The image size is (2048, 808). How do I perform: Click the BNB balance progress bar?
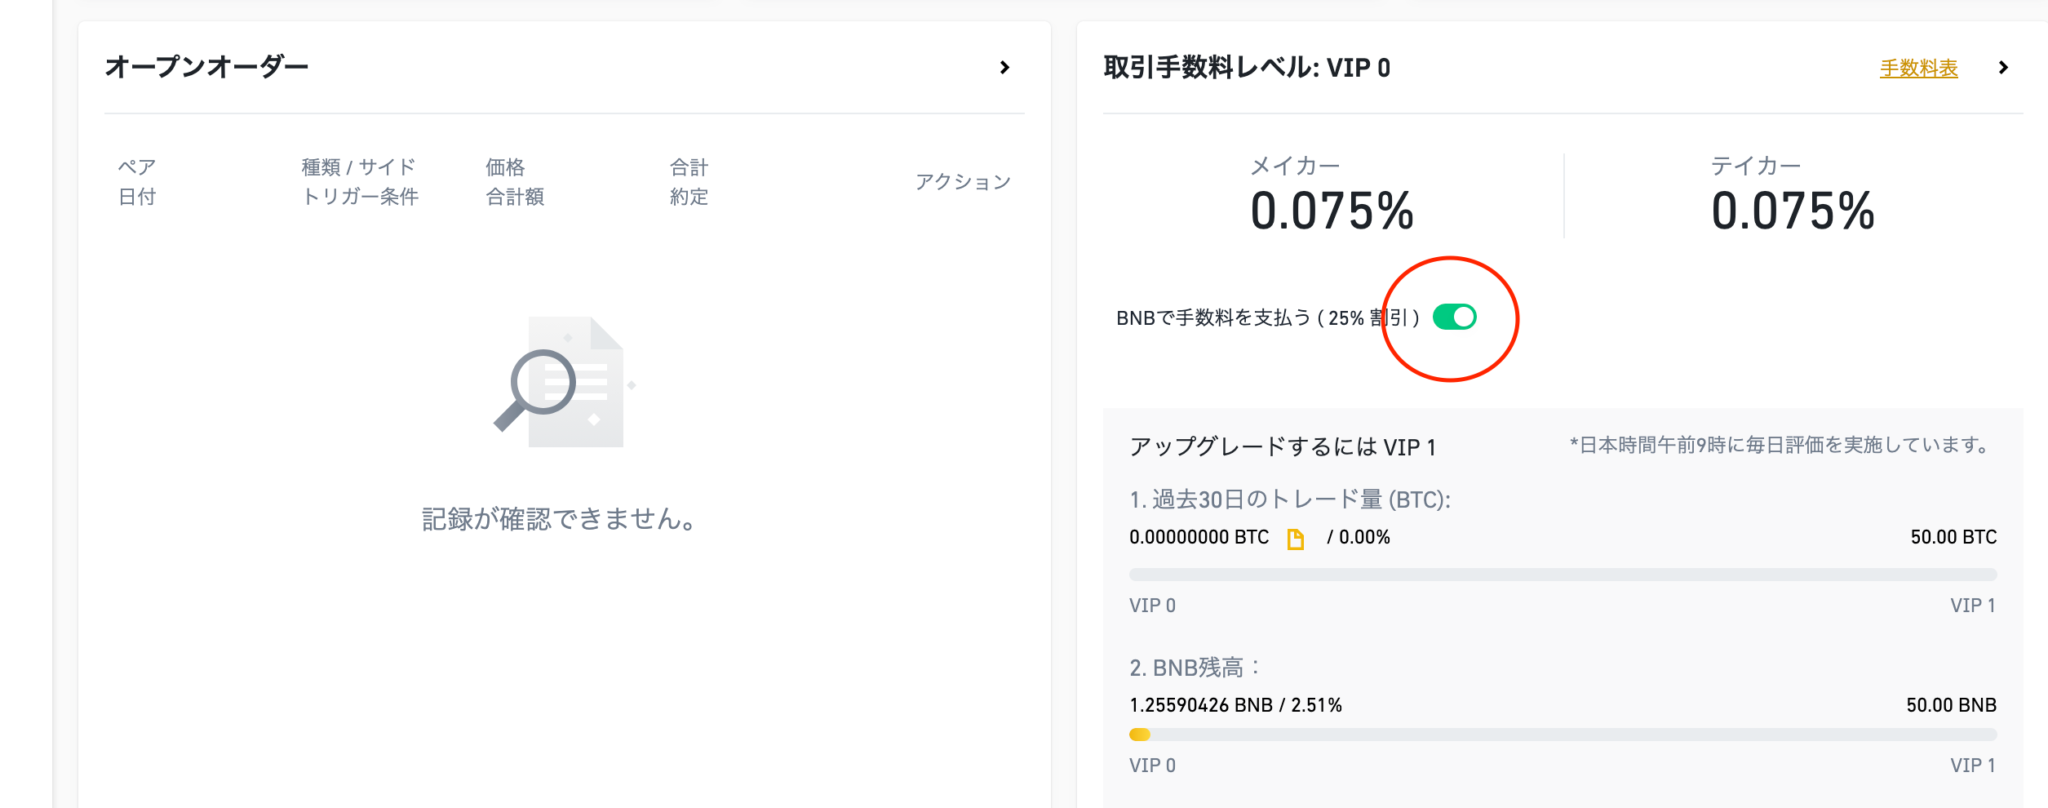click(x=1562, y=734)
